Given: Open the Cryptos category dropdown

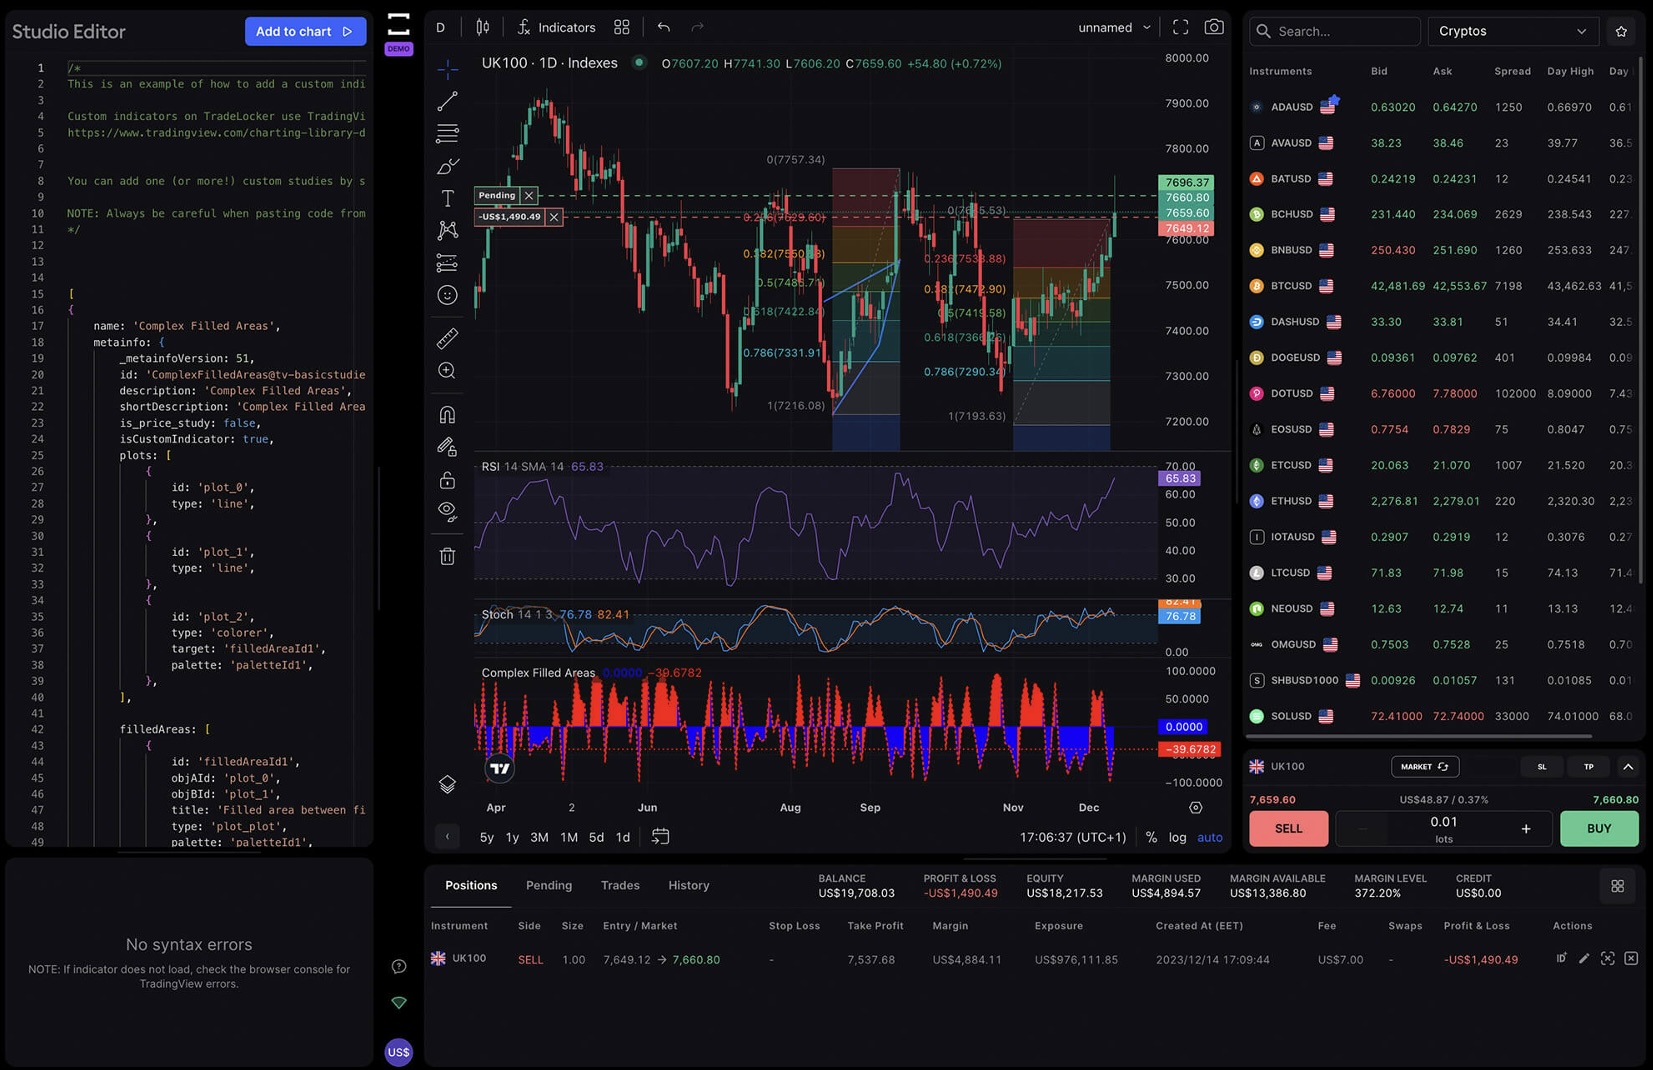Looking at the screenshot, I should pos(1511,31).
